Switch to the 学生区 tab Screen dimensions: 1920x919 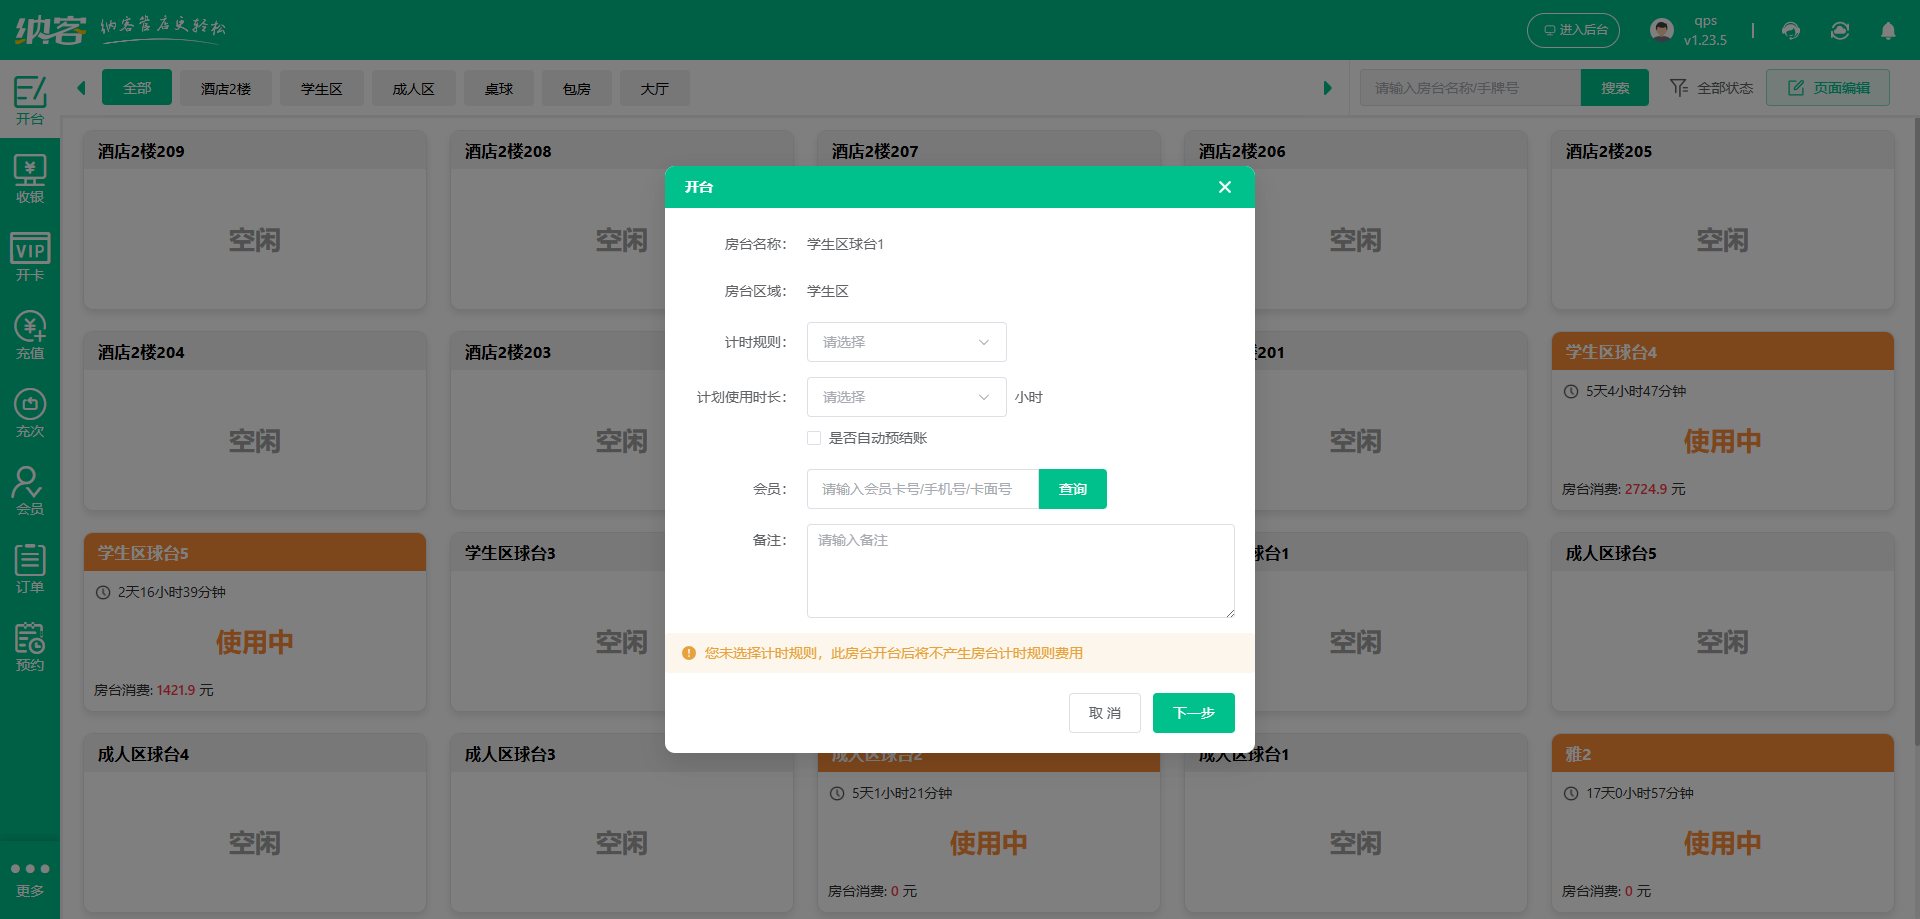click(x=321, y=88)
